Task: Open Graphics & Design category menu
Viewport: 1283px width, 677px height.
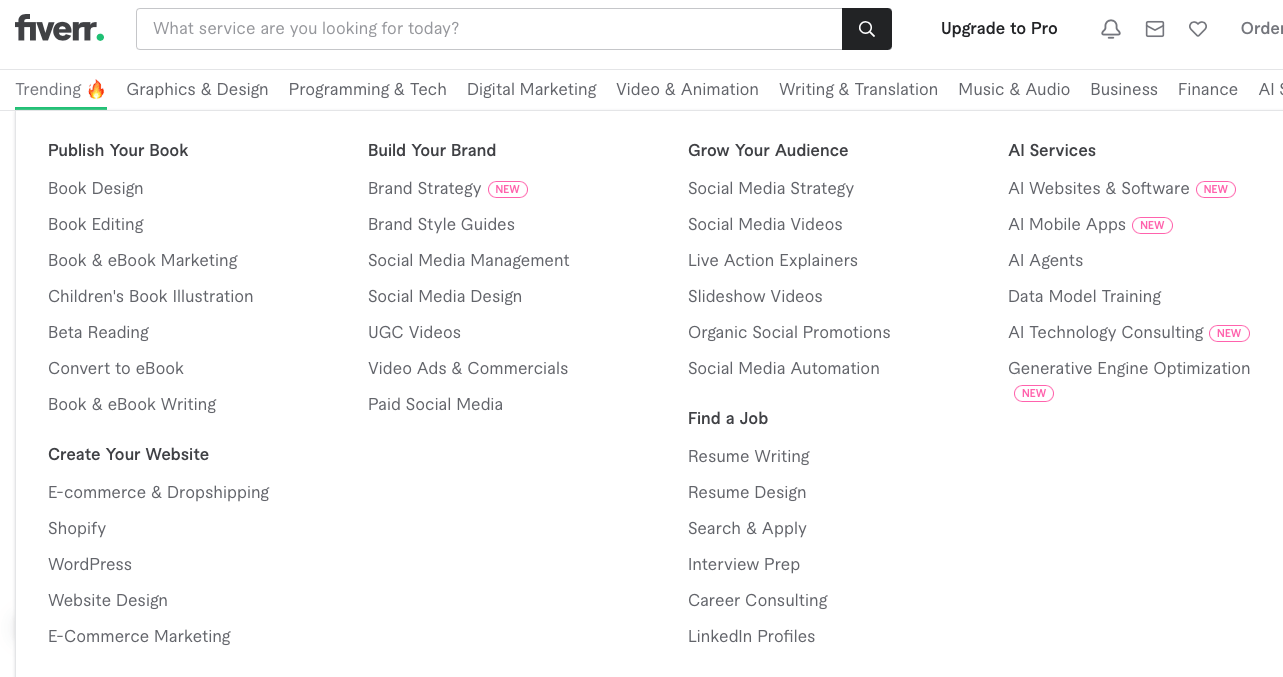Action: [197, 89]
